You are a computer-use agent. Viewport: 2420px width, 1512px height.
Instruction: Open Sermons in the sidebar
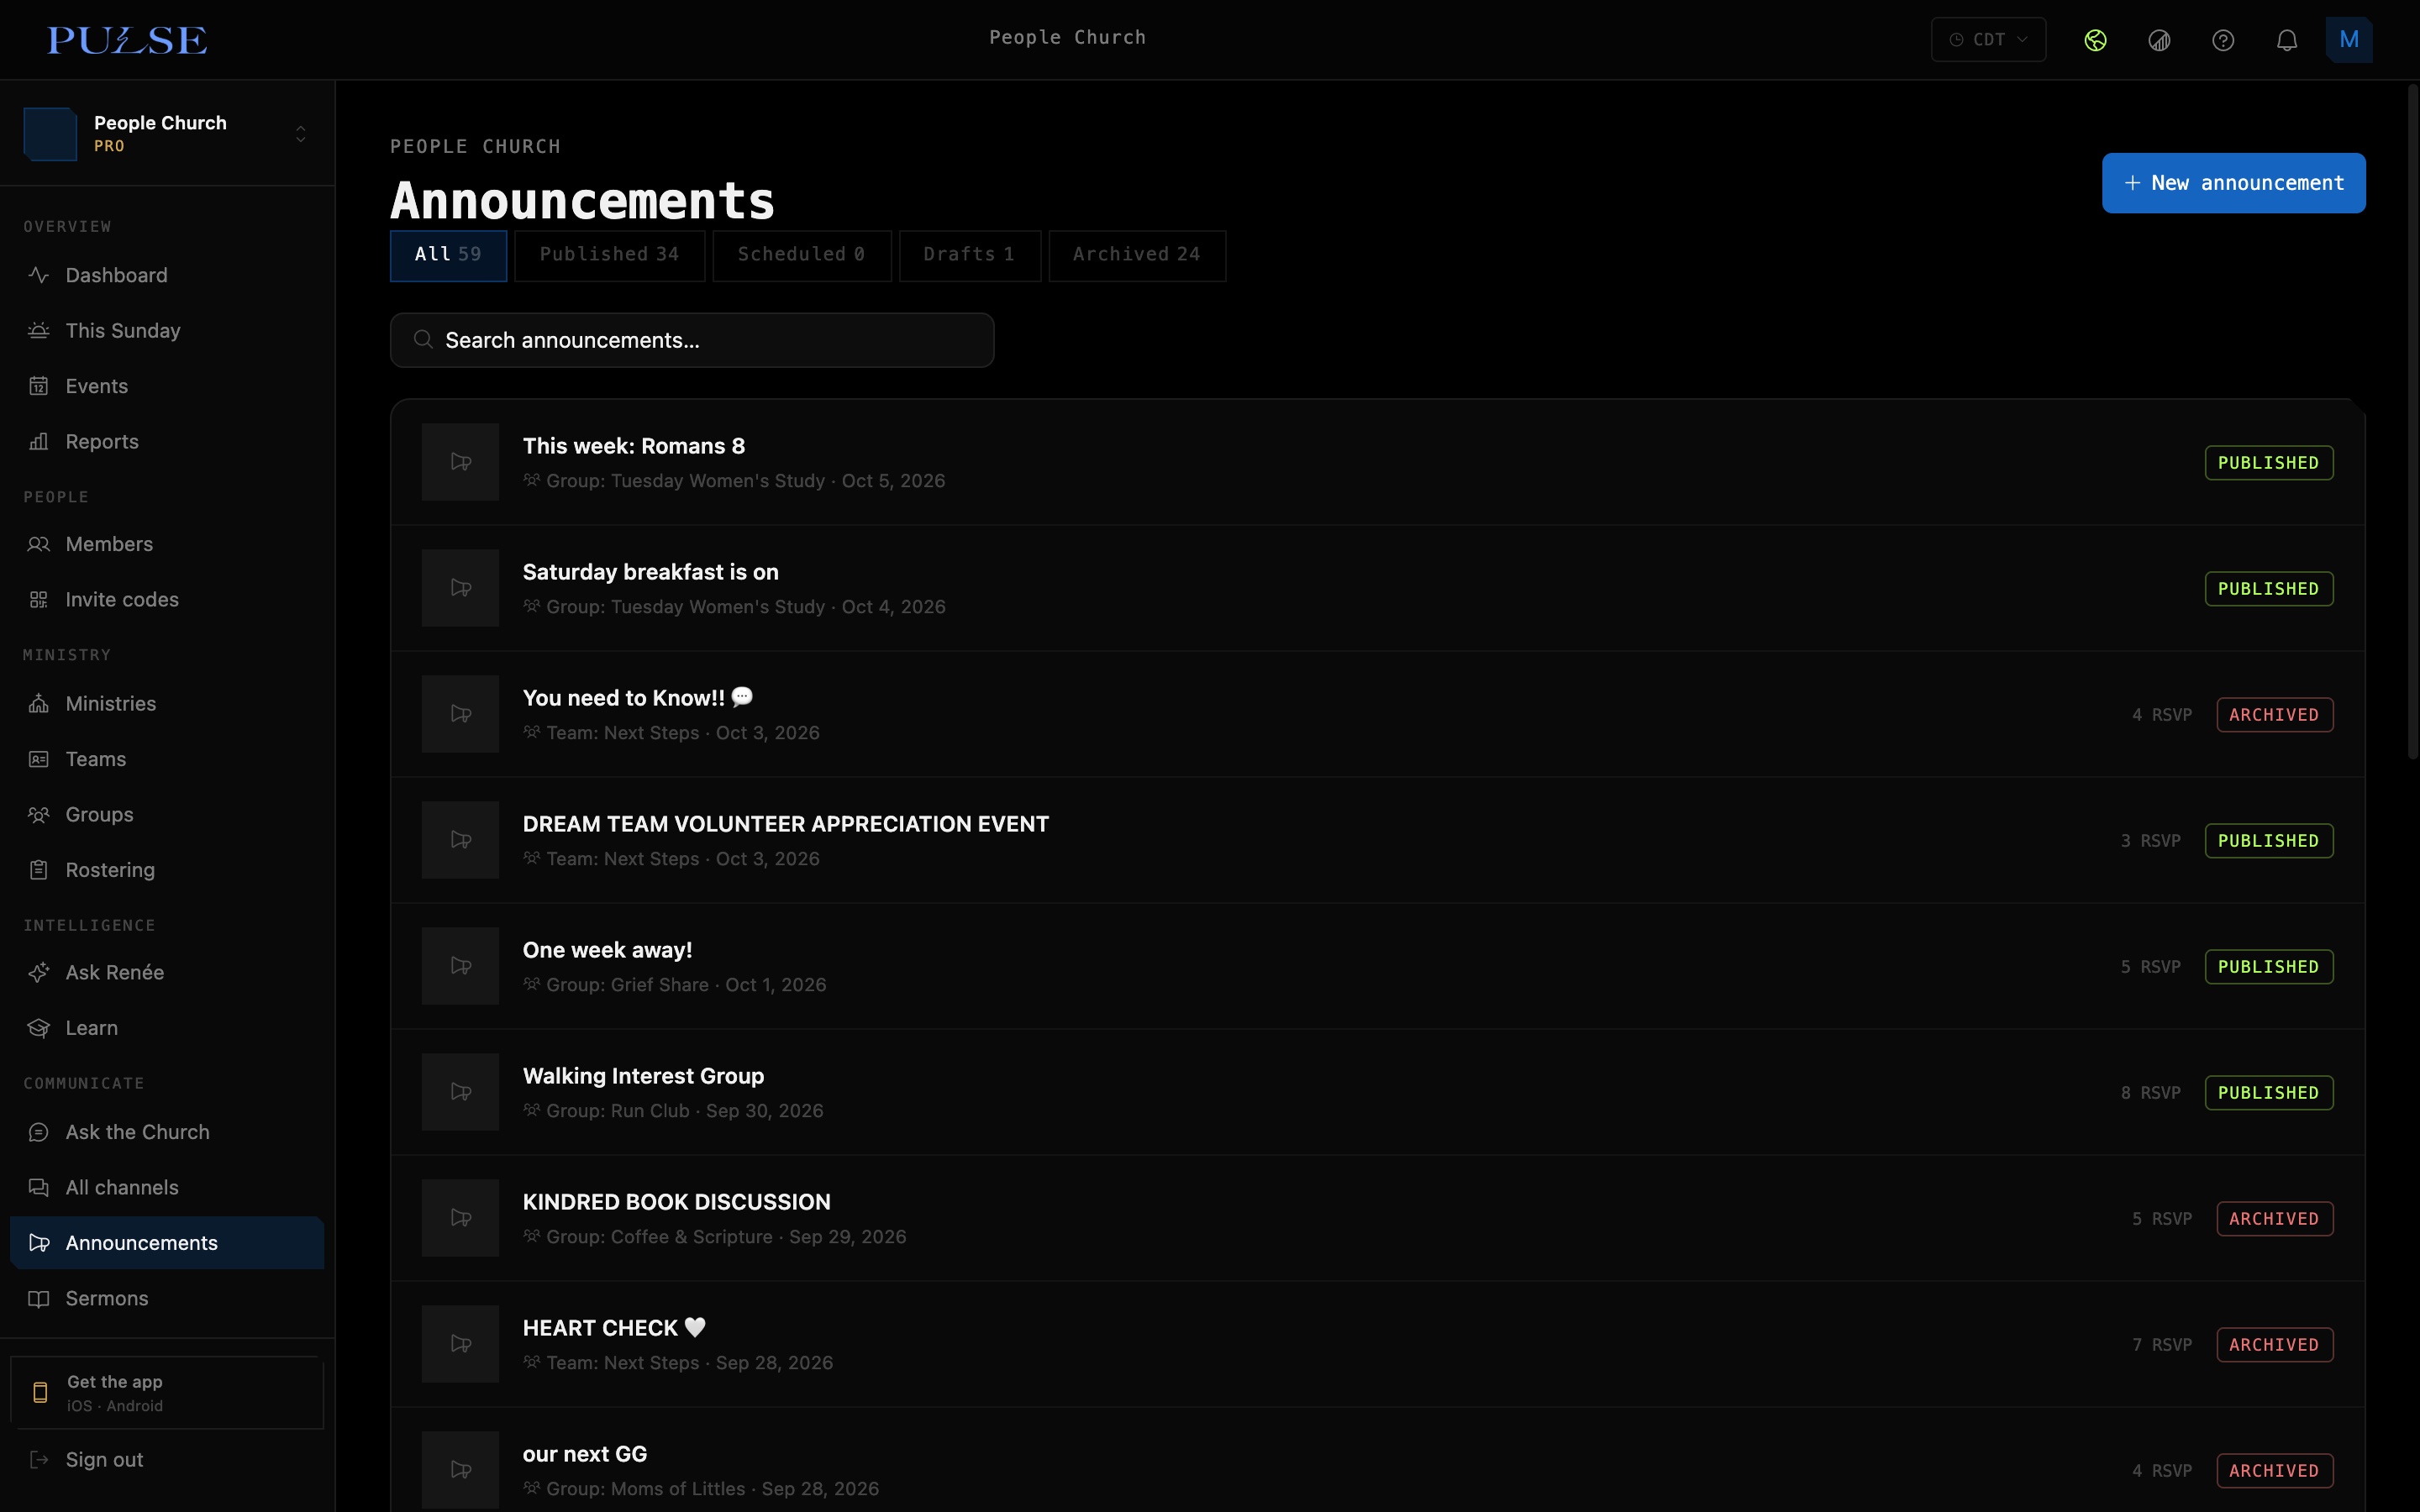coord(167,1298)
